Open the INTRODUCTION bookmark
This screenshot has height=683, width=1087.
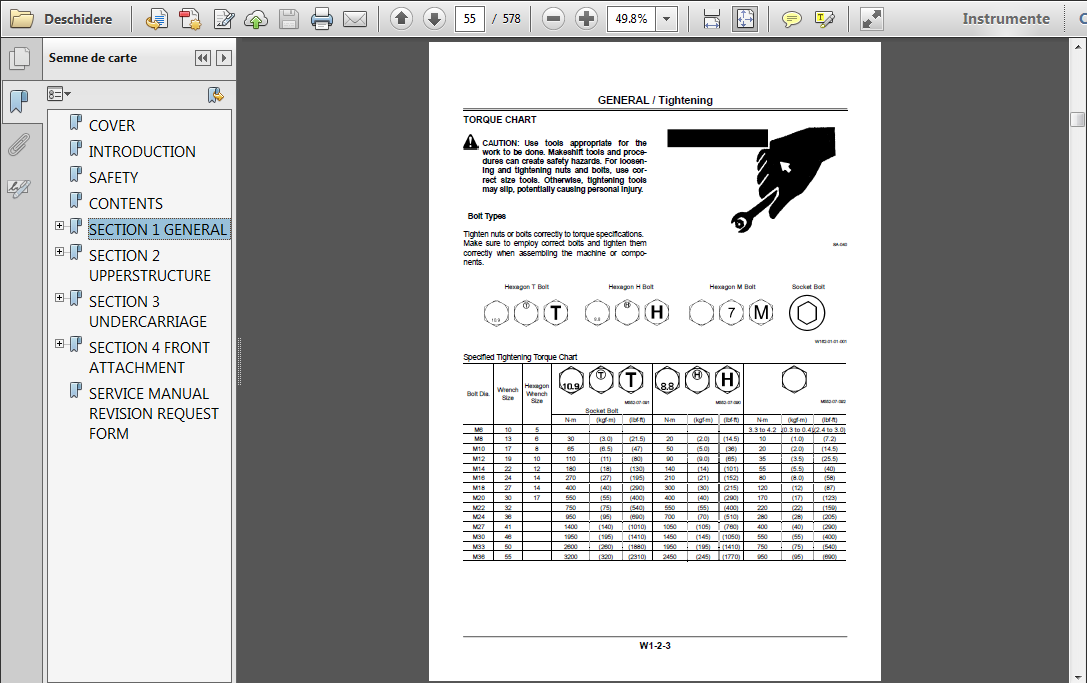[x=142, y=151]
